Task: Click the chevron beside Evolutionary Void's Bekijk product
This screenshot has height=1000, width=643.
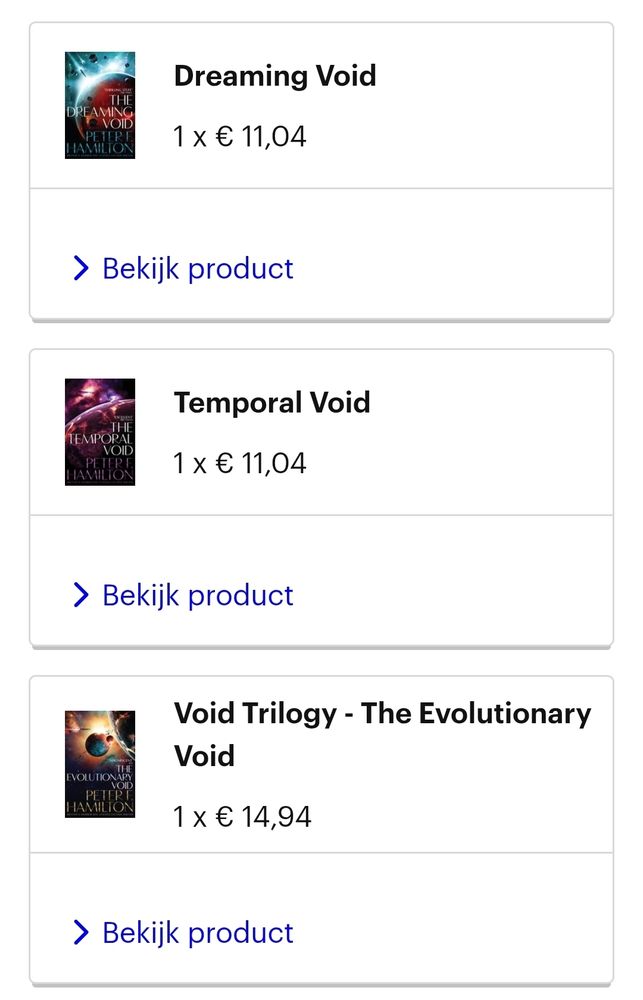Action: pos(81,932)
